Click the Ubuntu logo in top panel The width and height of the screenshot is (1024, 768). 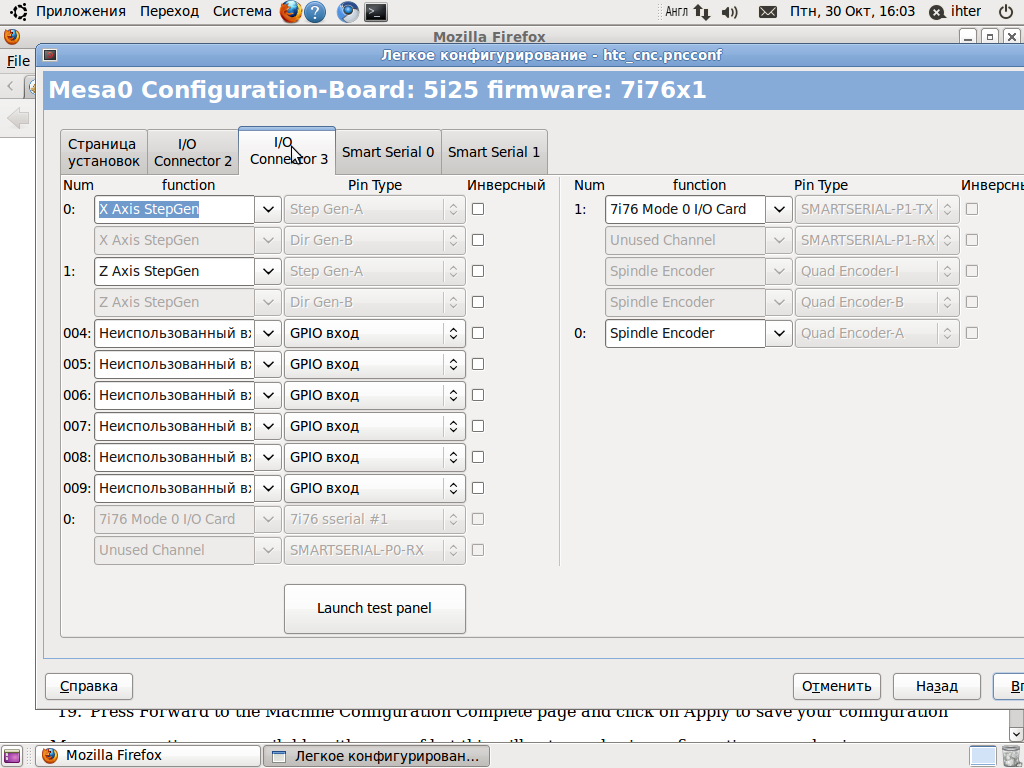(19, 12)
